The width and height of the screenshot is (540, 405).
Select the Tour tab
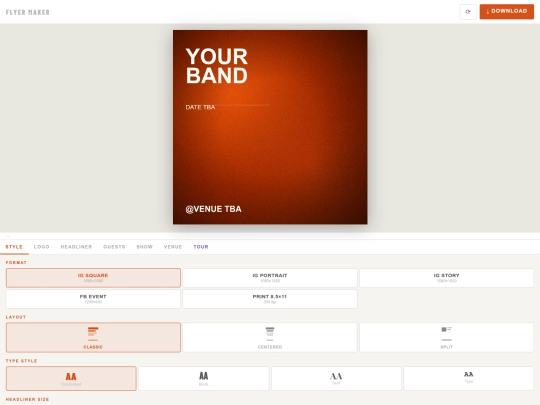tap(201, 247)
